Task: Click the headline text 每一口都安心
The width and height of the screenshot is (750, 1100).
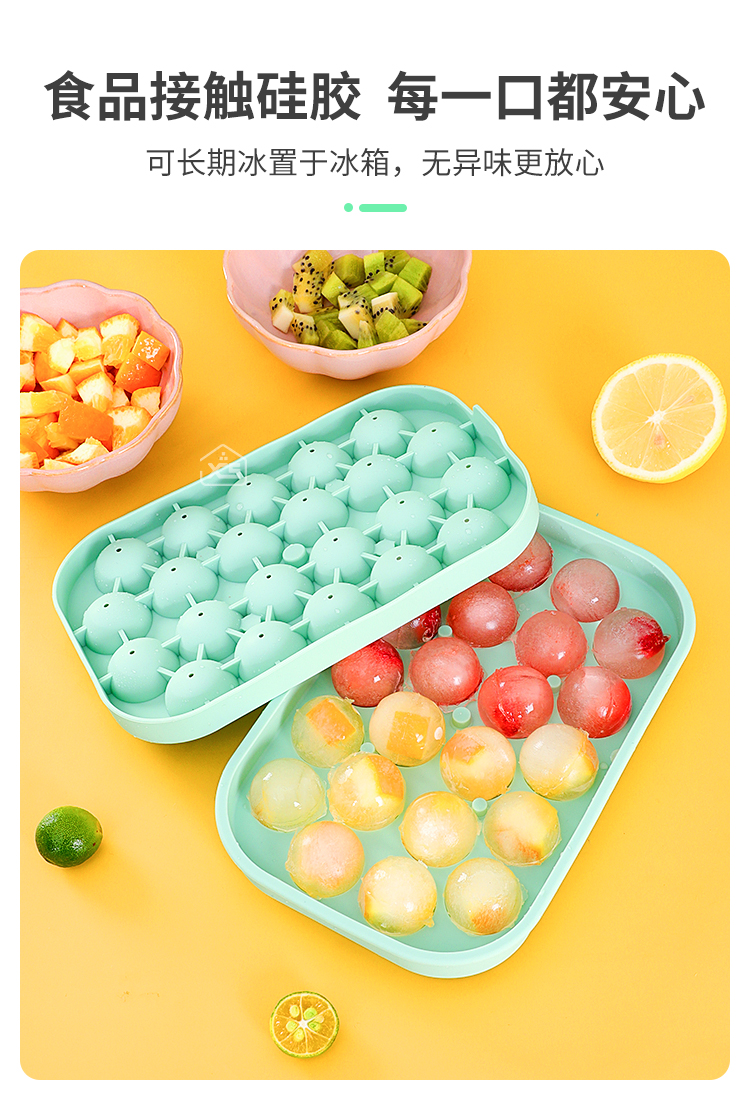Action: (x=546, y=96)
